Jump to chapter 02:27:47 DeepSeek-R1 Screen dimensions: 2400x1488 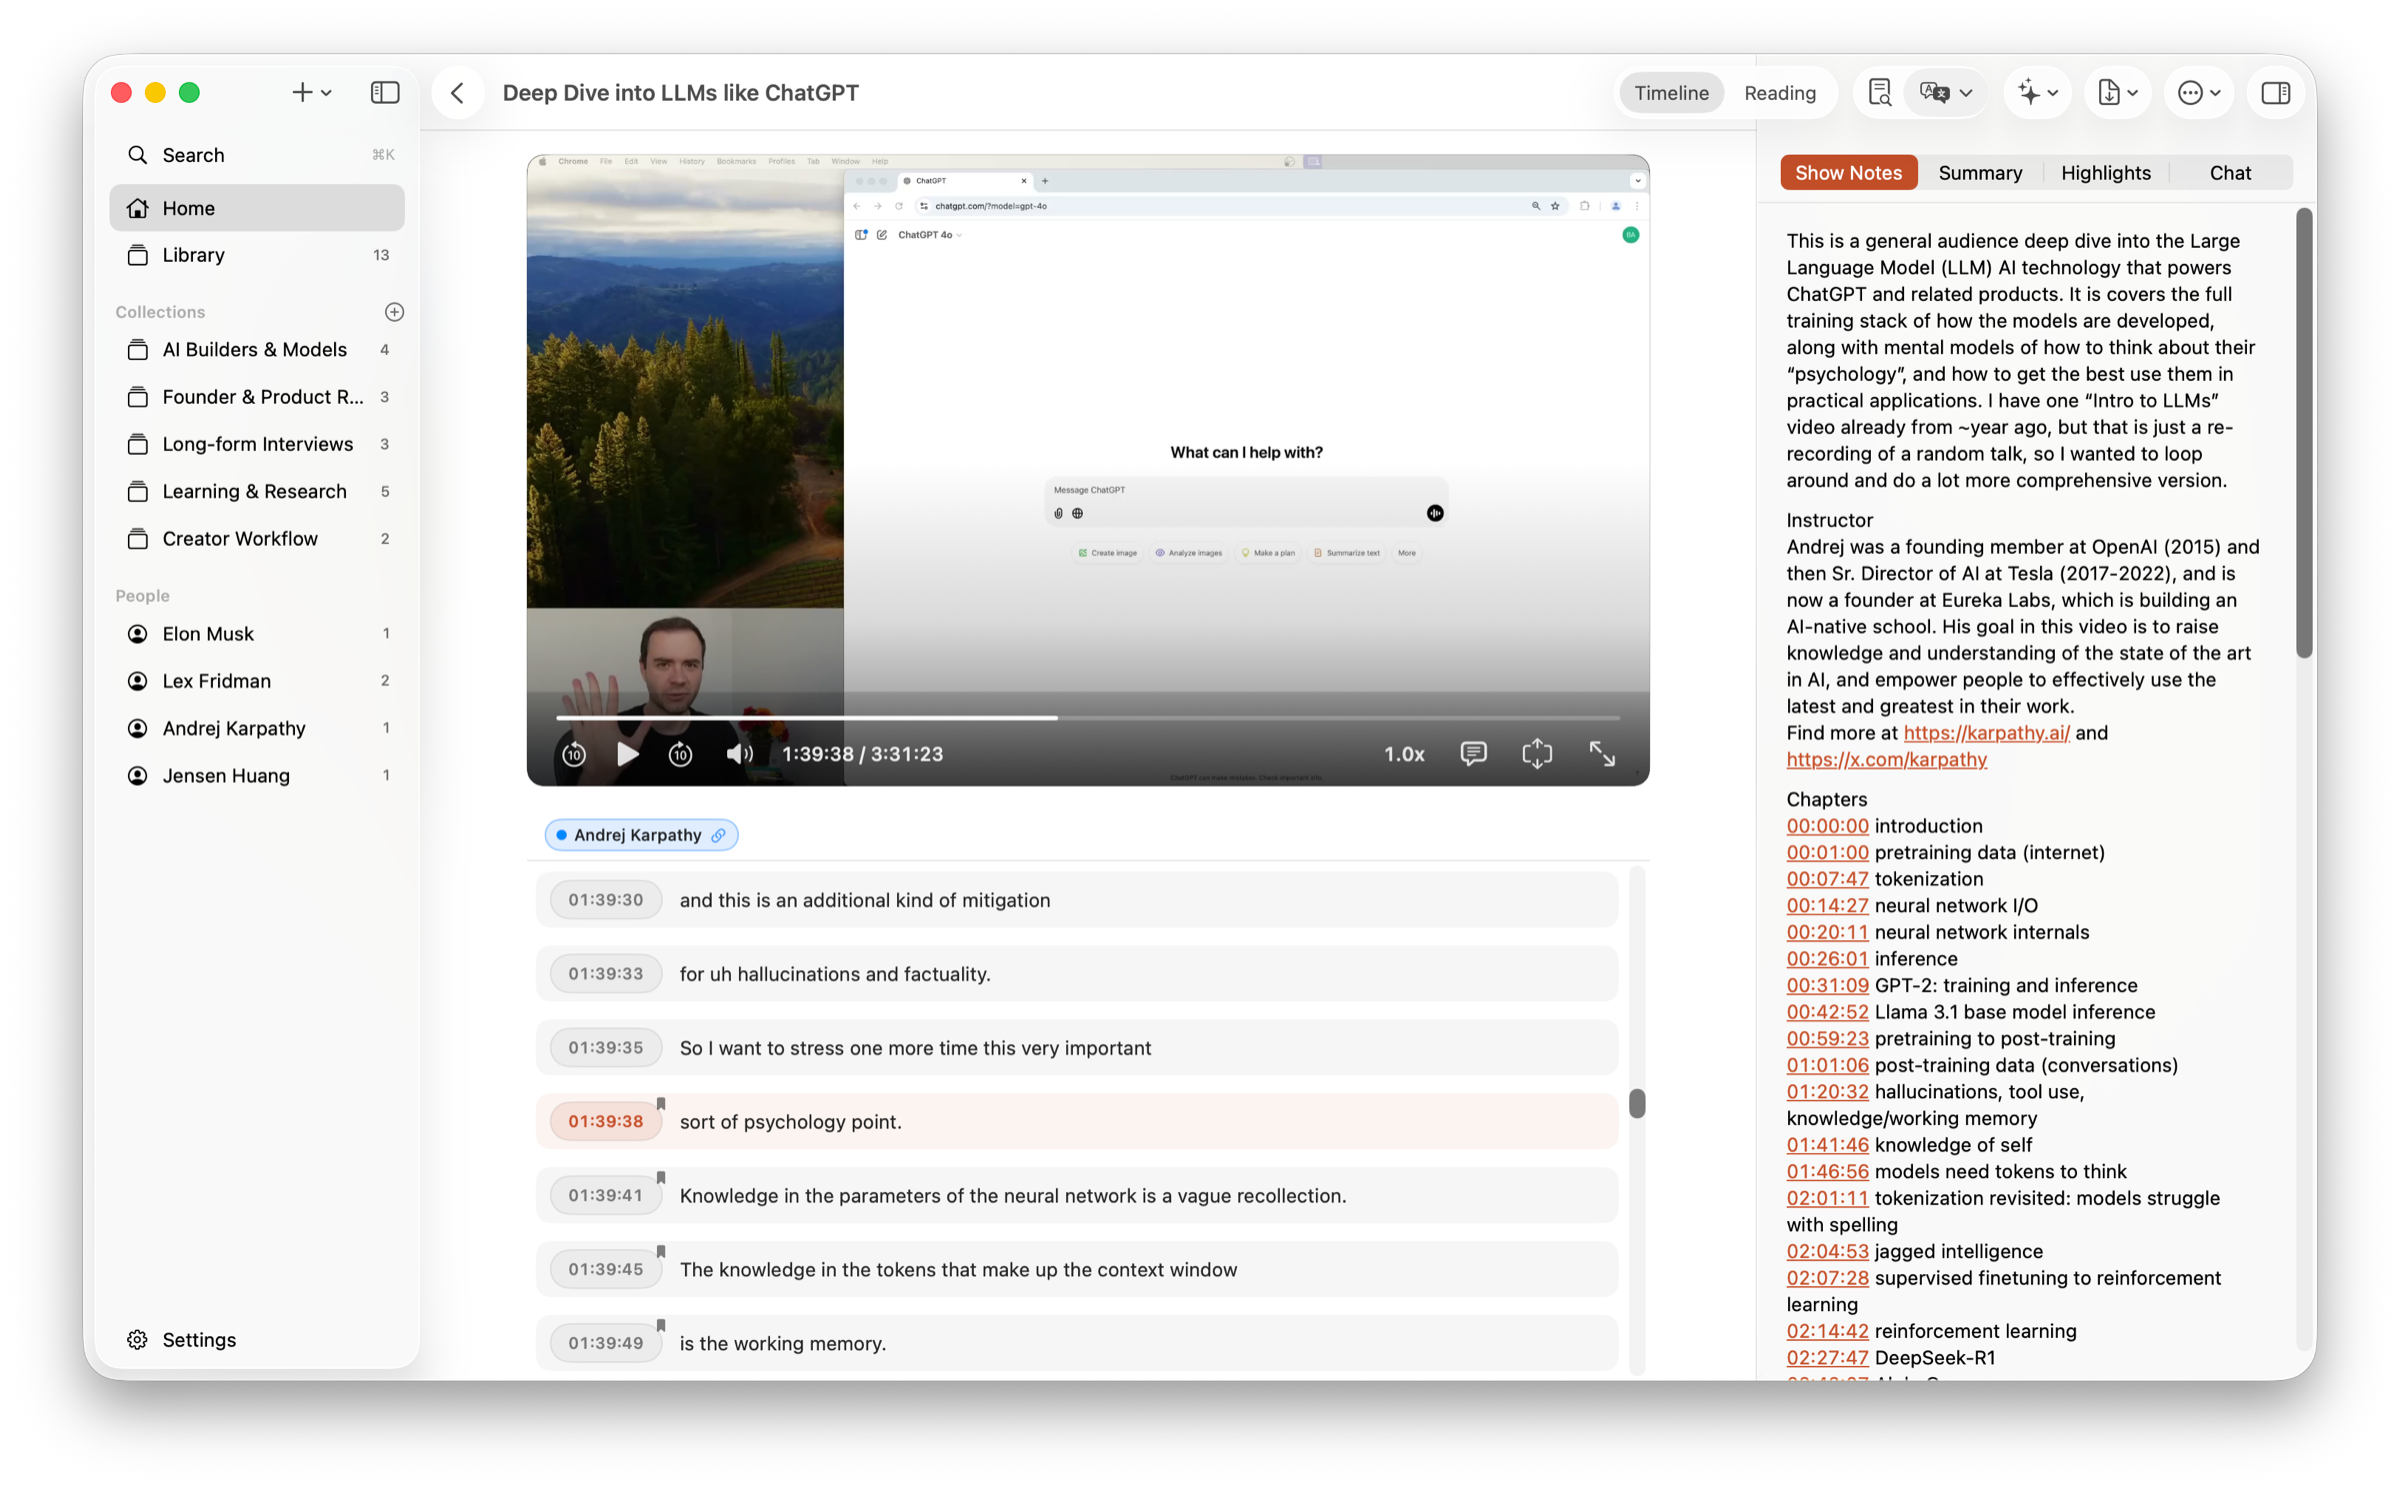coord(1827,1358)
